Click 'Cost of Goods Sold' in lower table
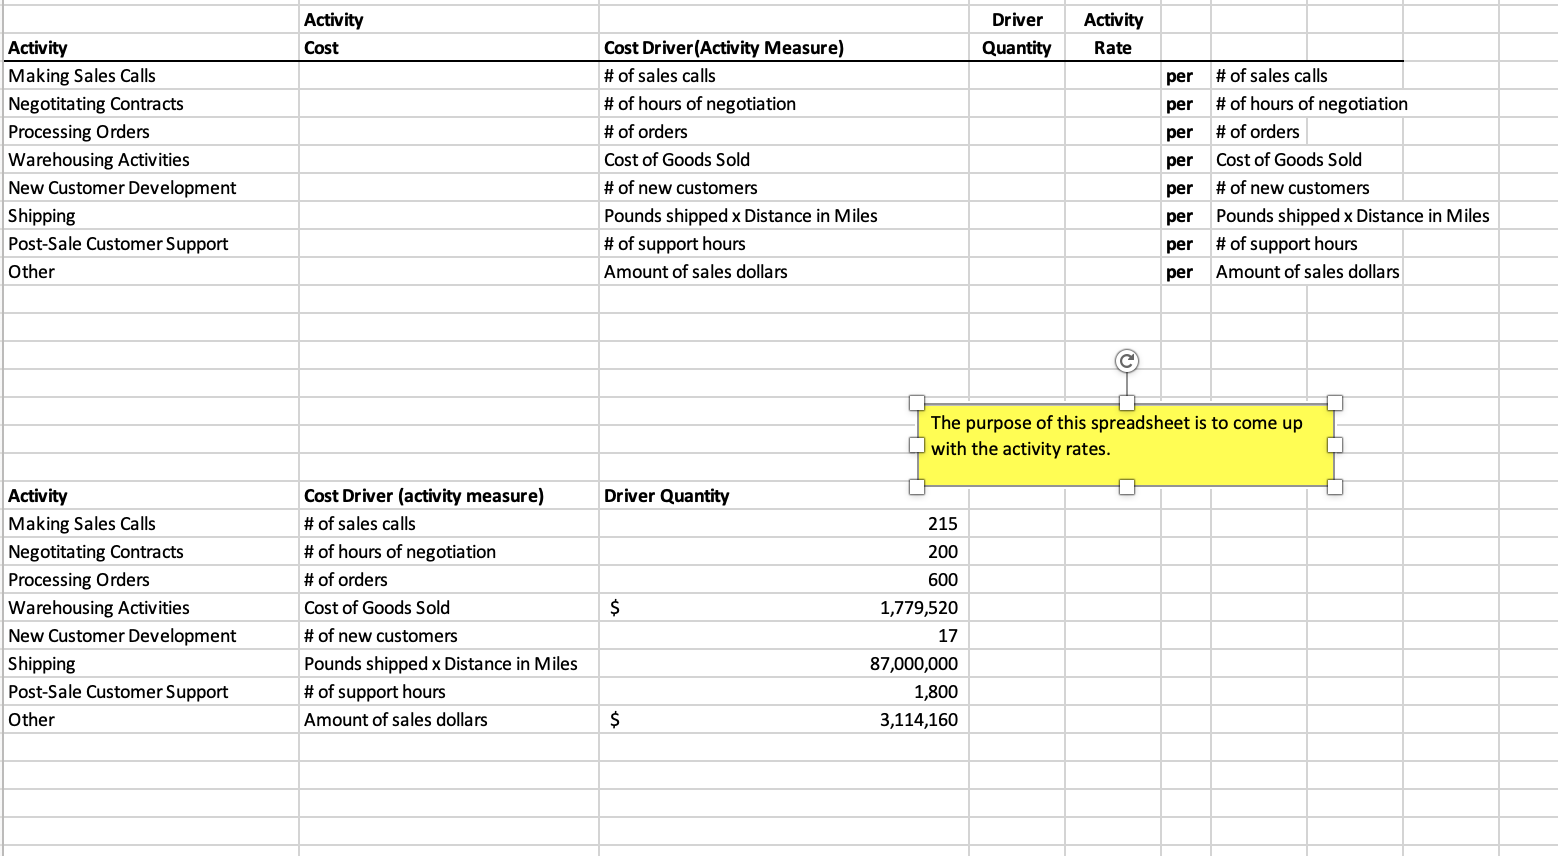The width and height of the screenshot is (1558, 856). coord(377,607)
